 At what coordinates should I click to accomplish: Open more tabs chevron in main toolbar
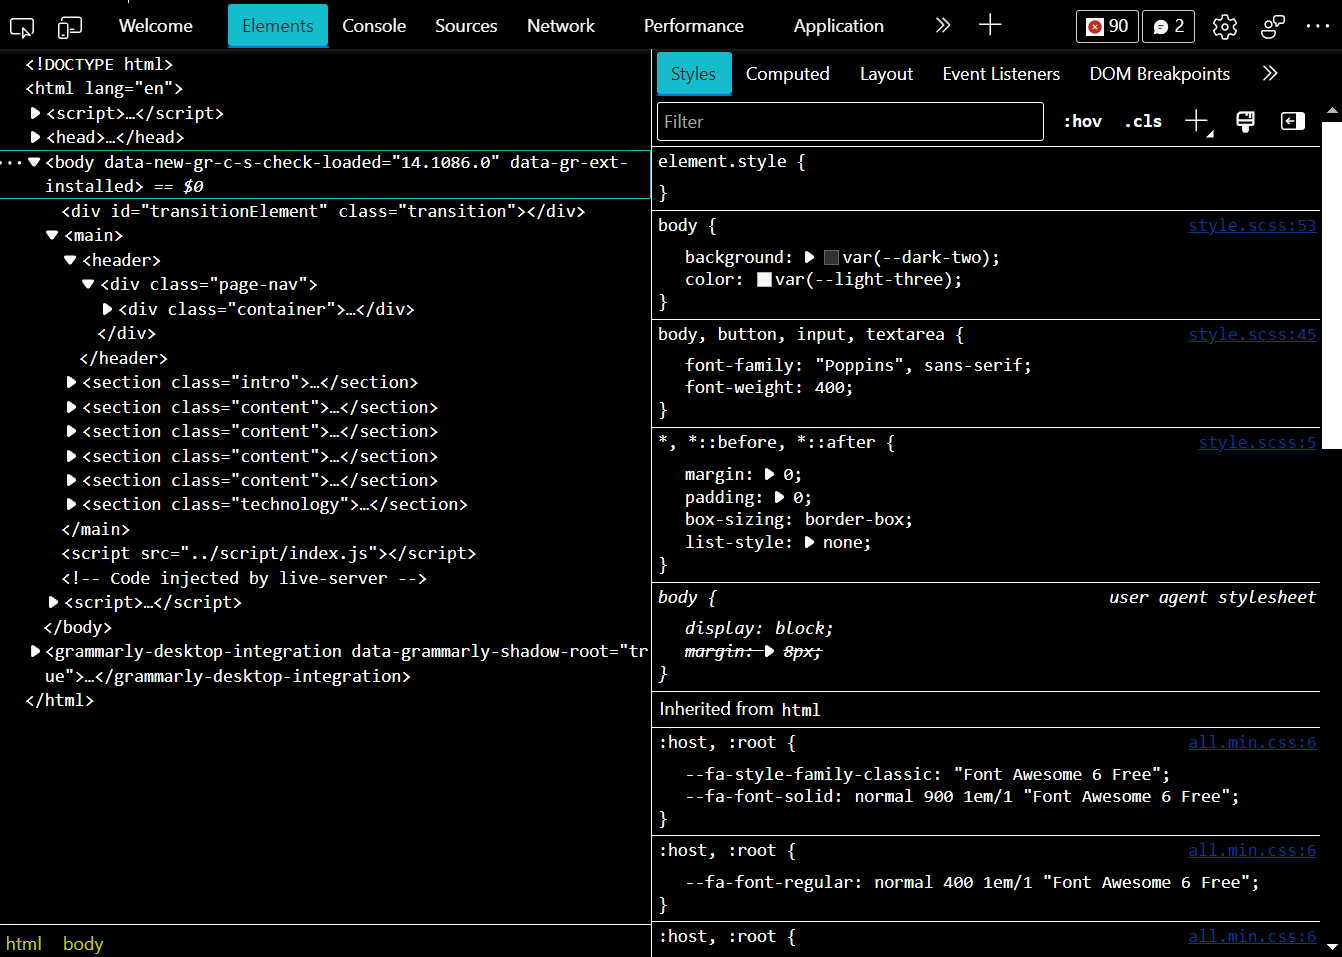coord(943,26)
